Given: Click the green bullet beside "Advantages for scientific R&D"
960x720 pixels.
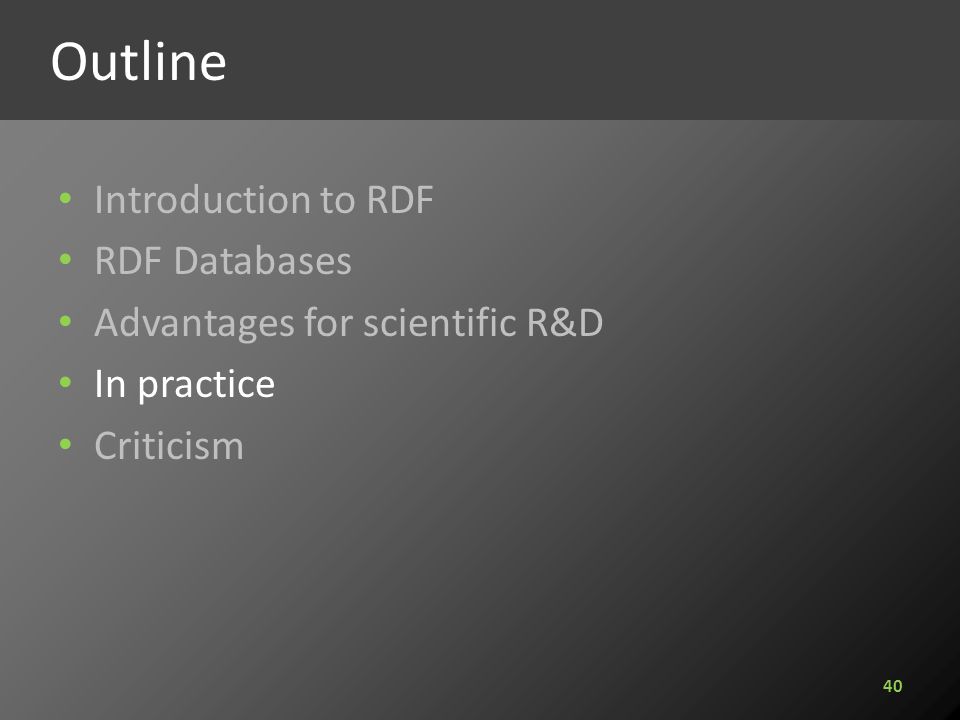Looking at the screenshot, I should click(66, 321).
